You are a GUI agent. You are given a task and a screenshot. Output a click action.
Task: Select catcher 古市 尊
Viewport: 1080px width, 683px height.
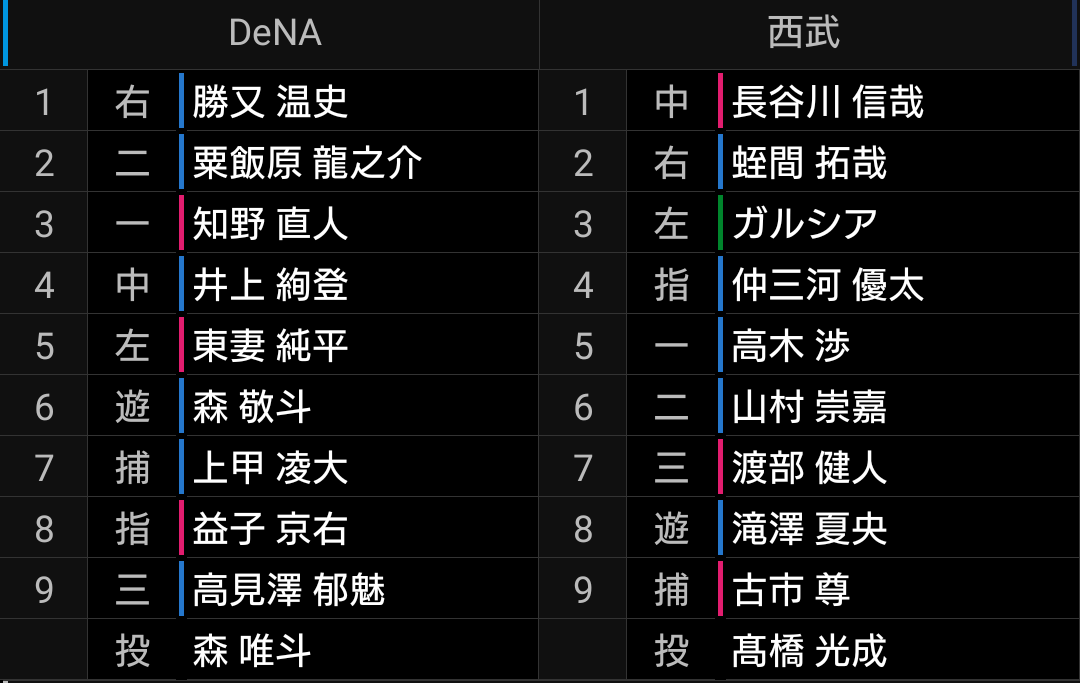[x=791, y=590]
